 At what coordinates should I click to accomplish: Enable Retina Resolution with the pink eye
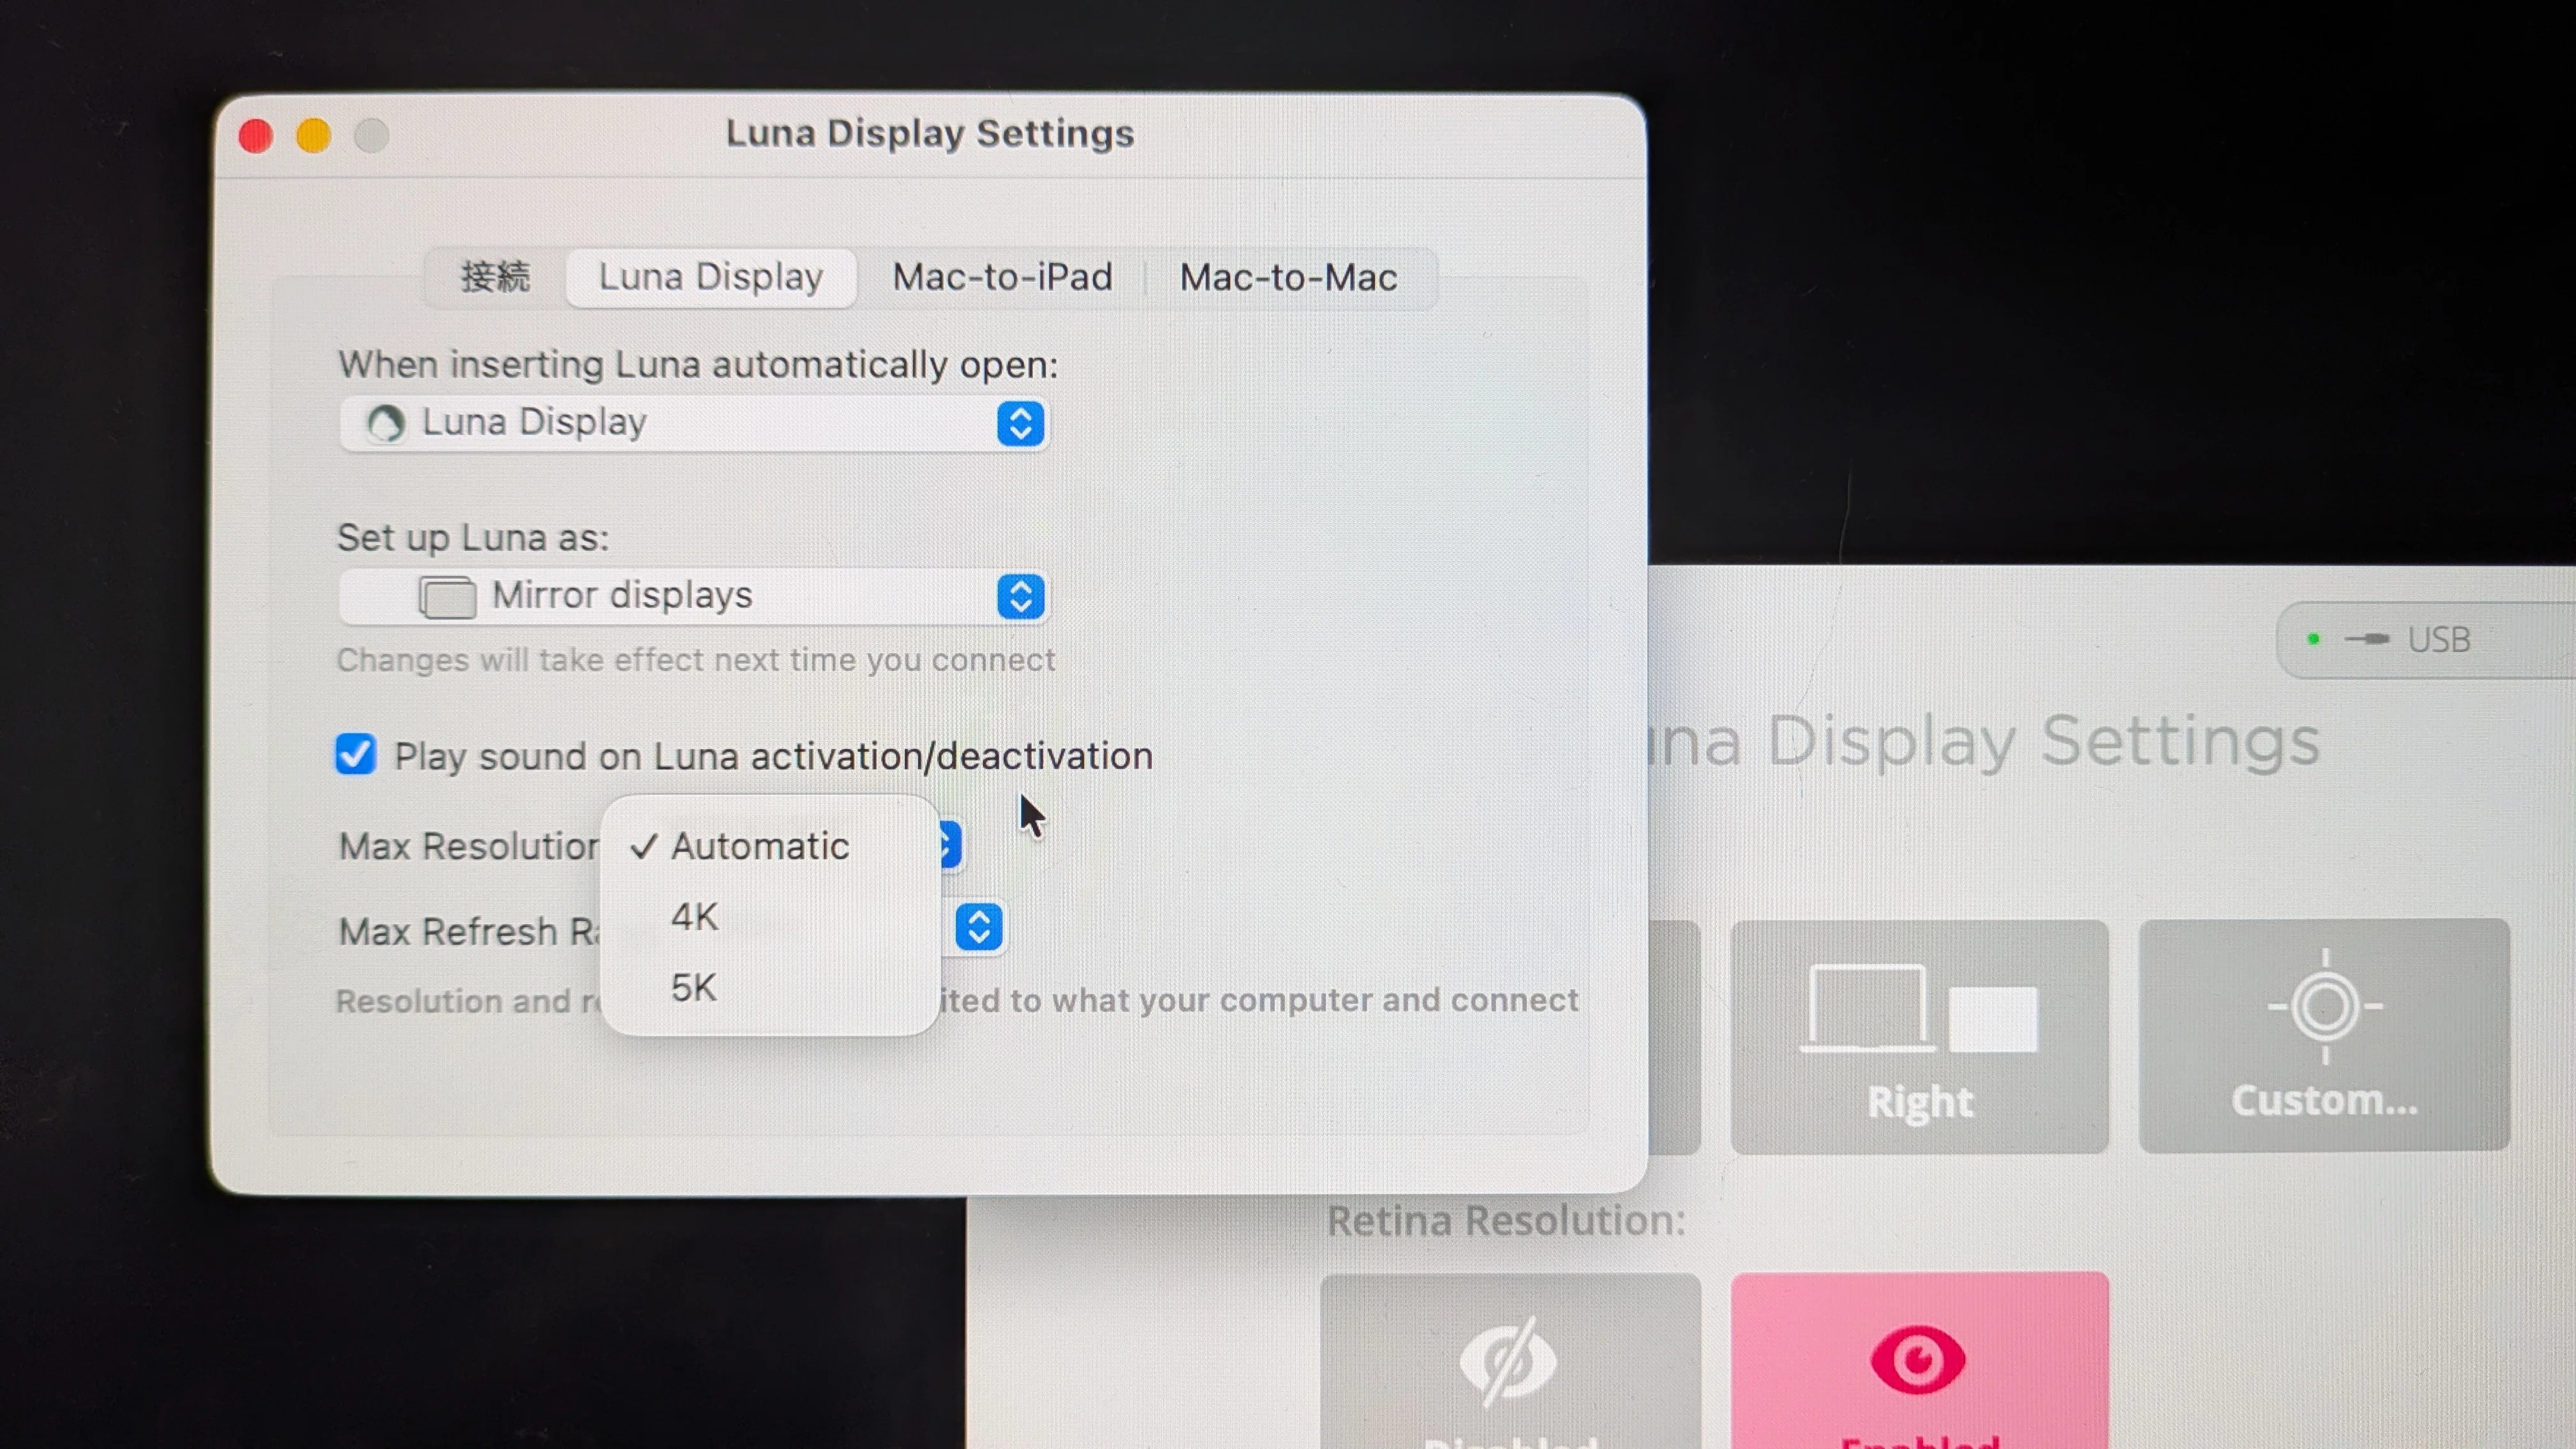tap(1919, 1360)
